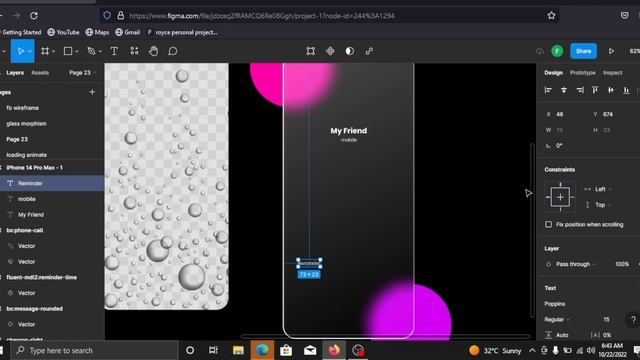Open Maps bookmark

(97, 32)
